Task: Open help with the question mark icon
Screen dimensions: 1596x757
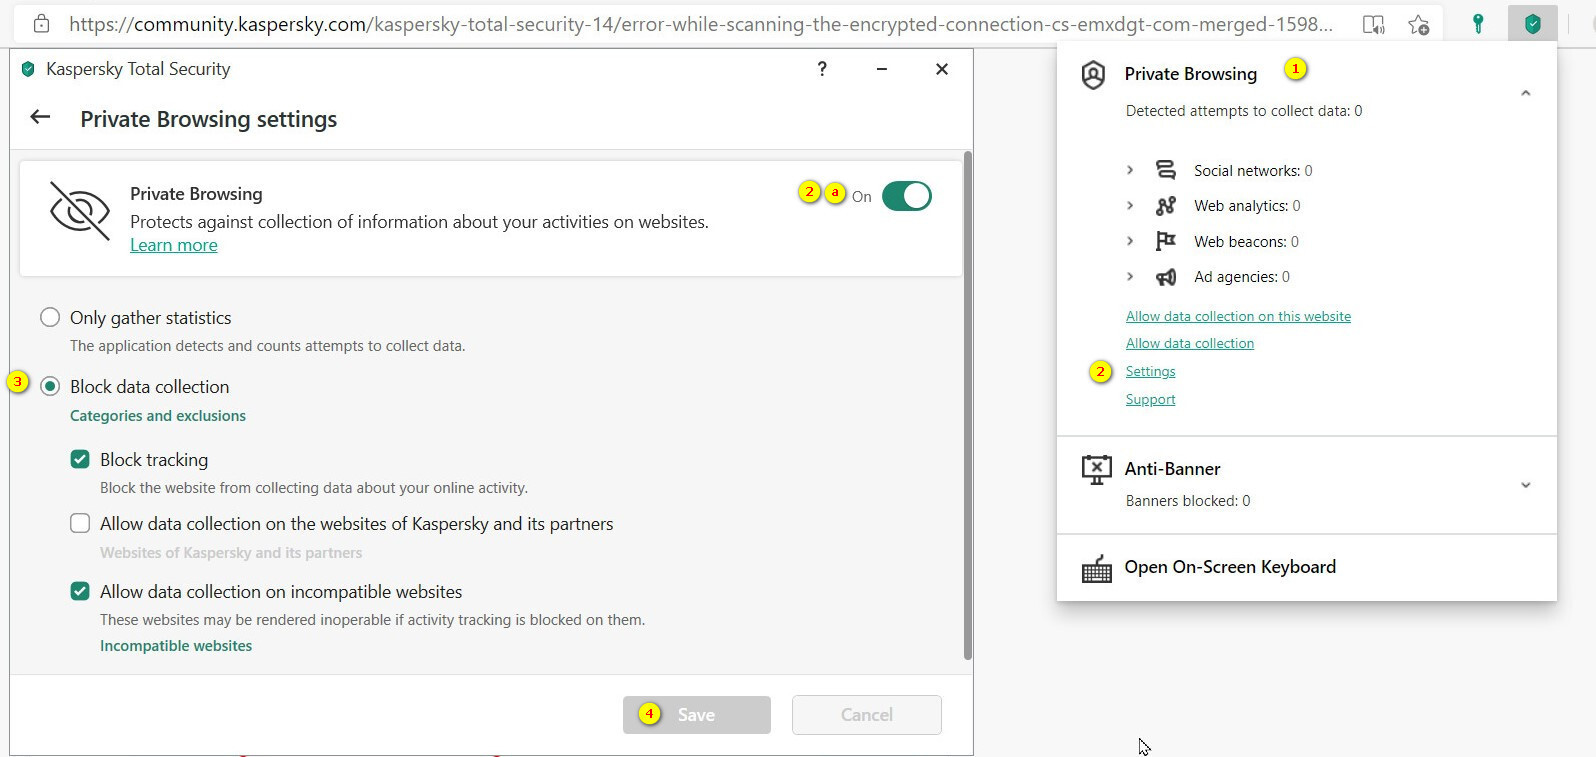Action: (x=822, y=68)
